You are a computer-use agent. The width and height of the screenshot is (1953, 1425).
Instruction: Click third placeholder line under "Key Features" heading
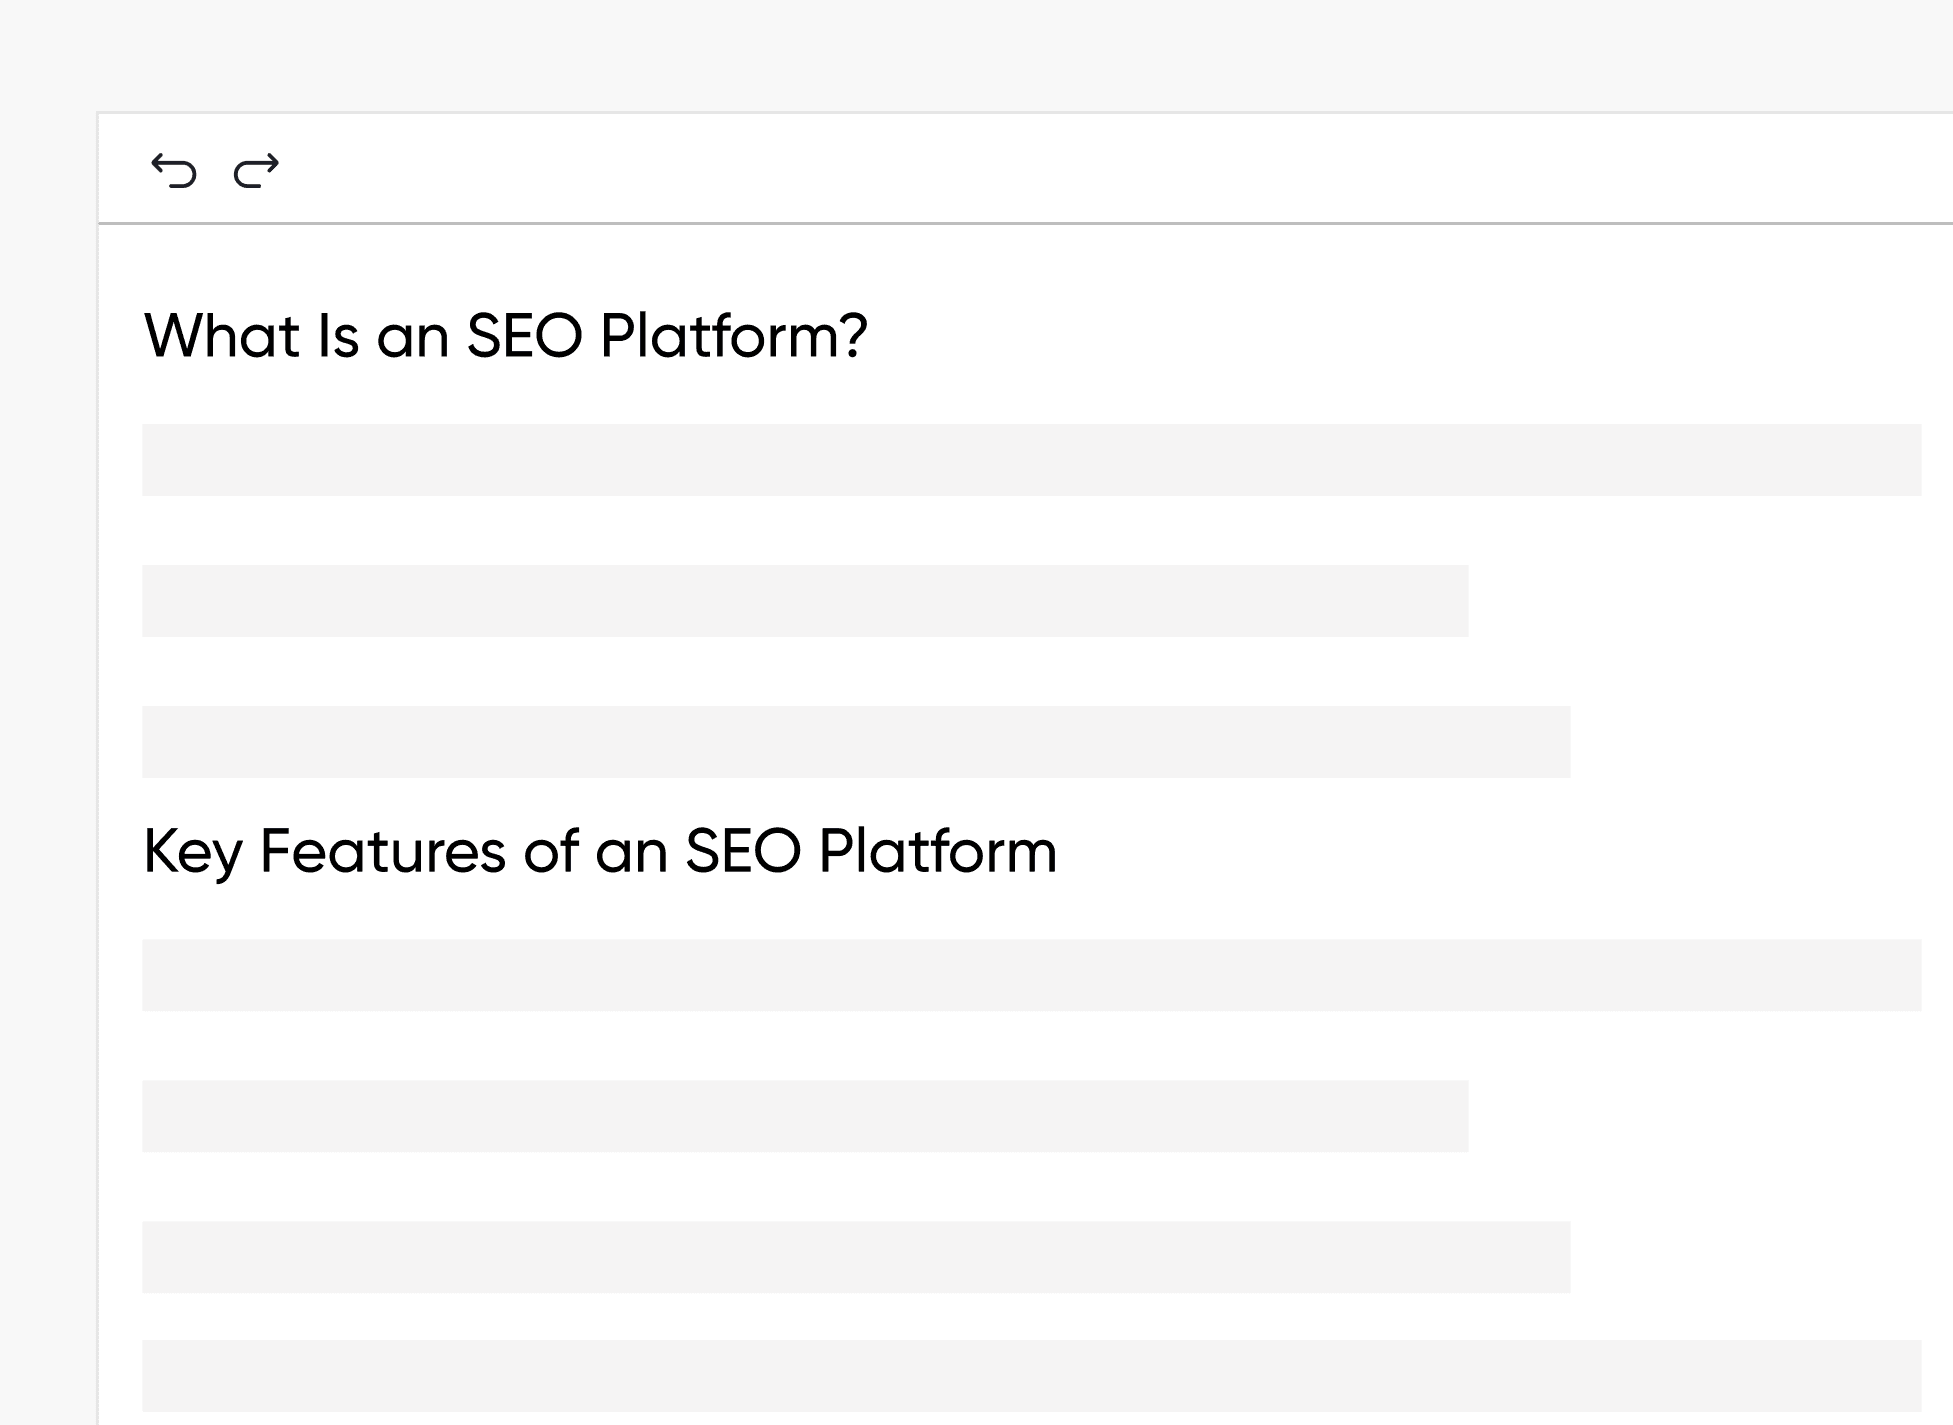click(856, 1257)
